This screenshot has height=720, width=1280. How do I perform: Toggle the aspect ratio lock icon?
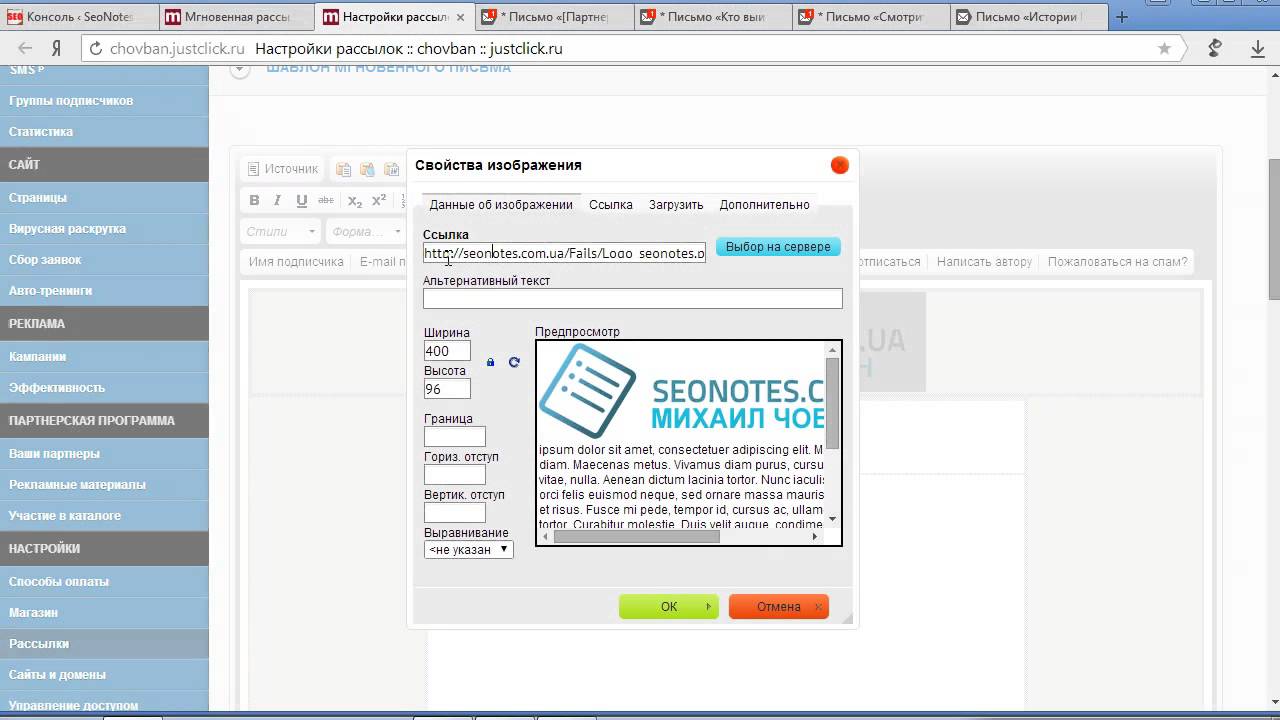tap(490, 362)
